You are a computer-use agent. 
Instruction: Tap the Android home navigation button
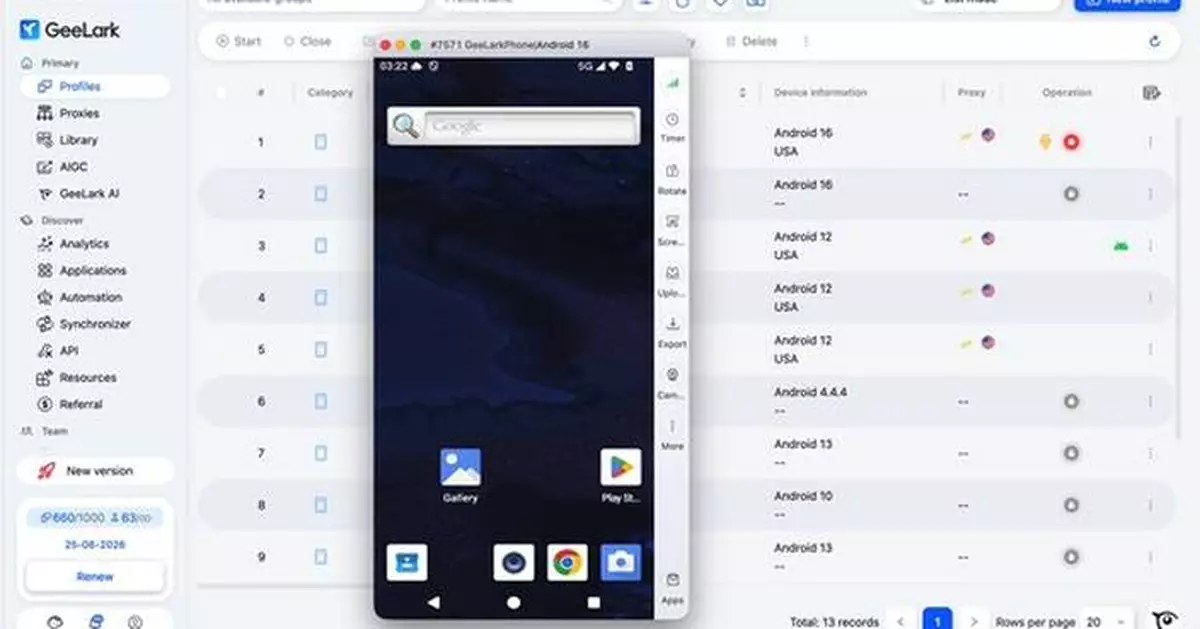513,603
